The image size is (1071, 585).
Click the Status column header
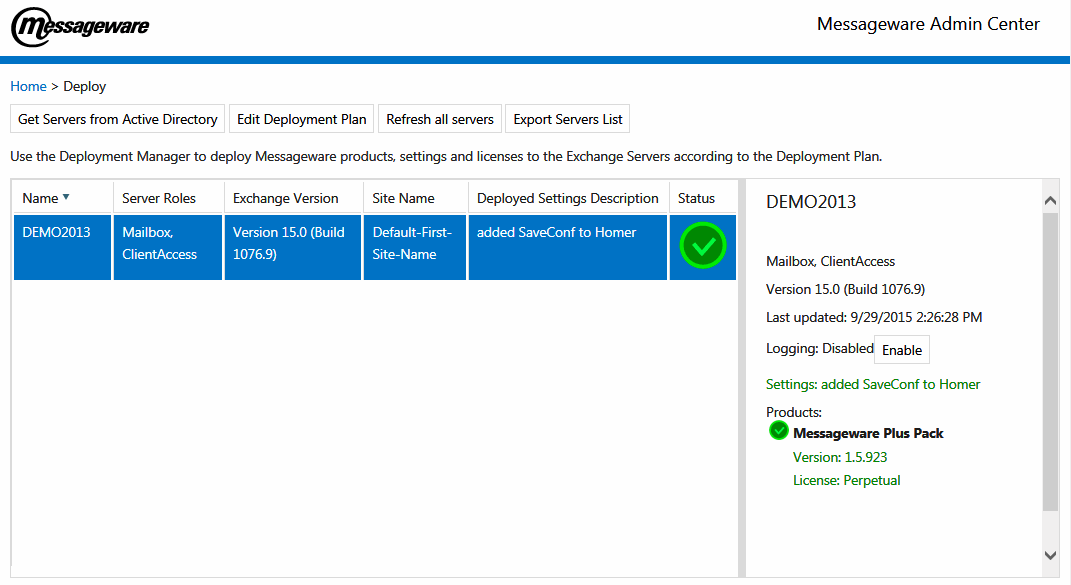pos(703,198)
